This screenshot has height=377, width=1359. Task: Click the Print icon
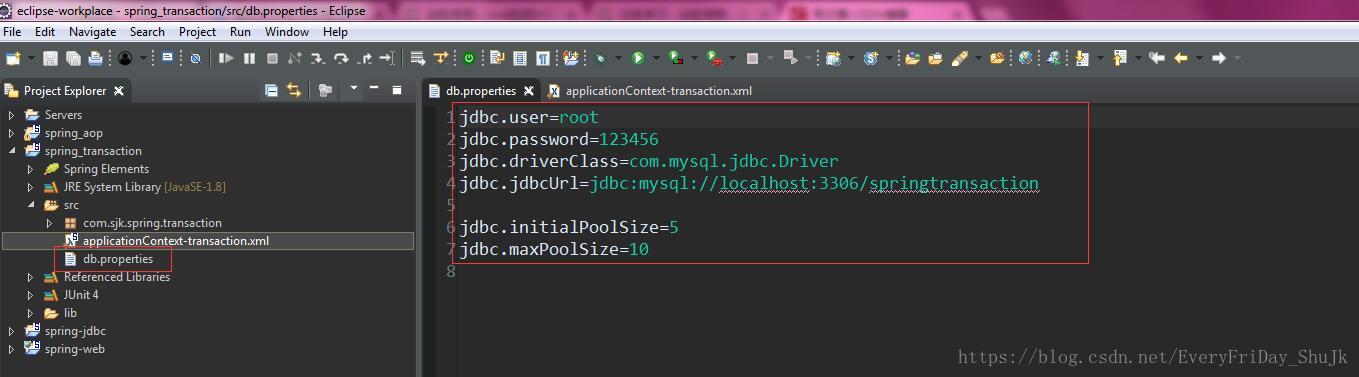95,58
